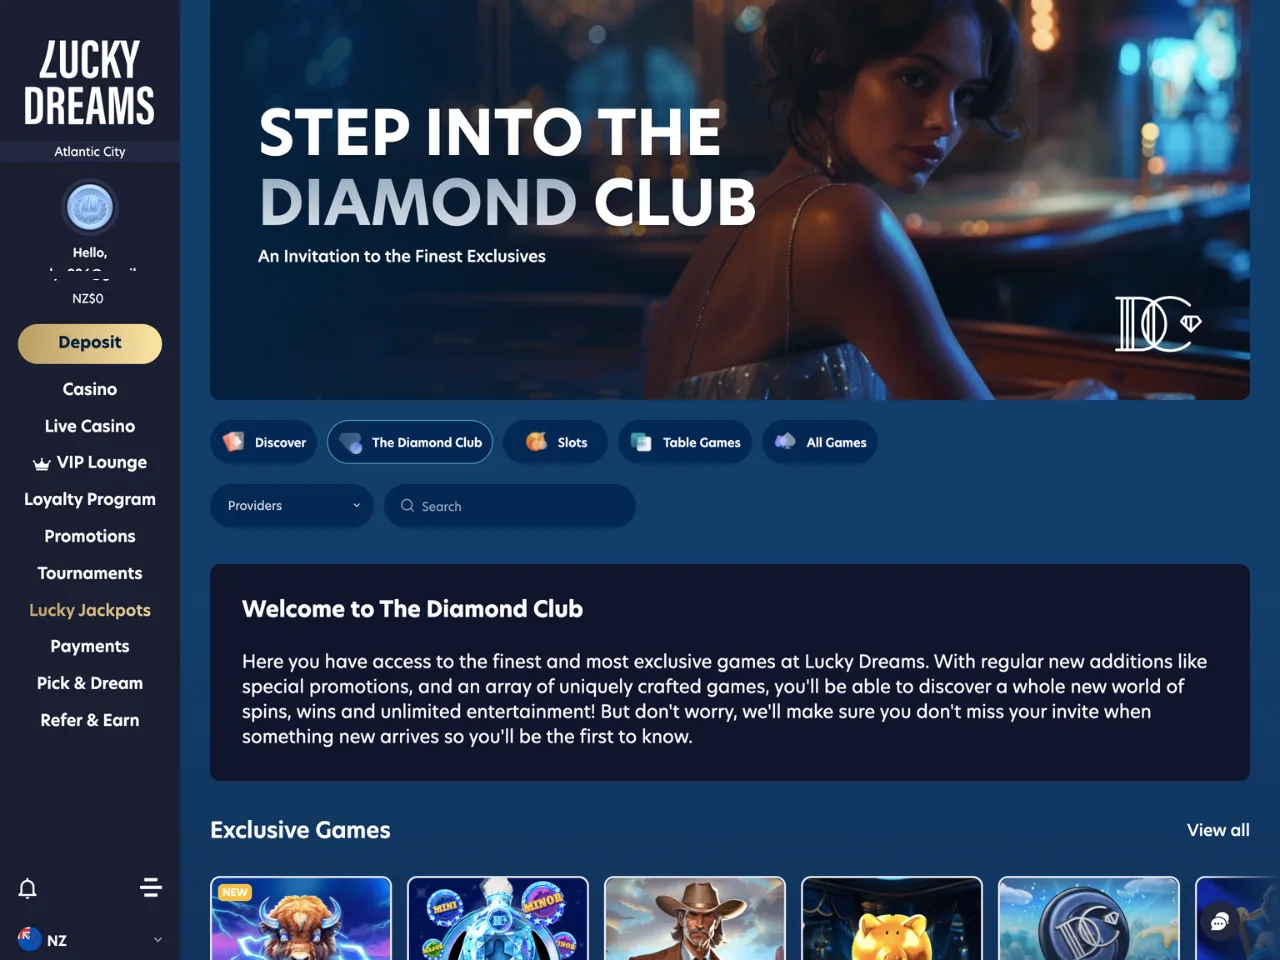Click the user avatar coin icon
Screen dimensions: 1280x960
click(x=90, y=208)
